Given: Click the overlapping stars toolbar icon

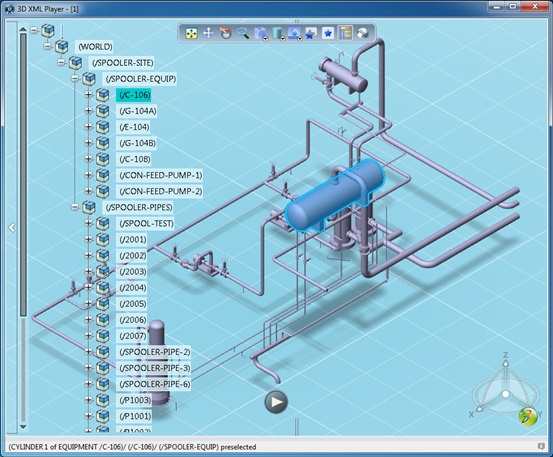Looking at the screenshot, I should (311, 33).
